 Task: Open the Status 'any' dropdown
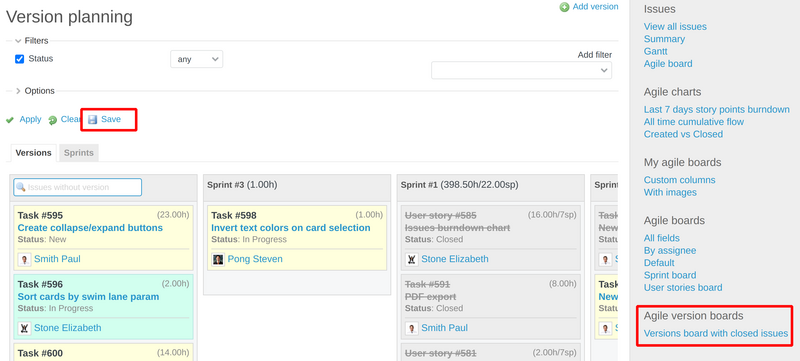(x=196, y=59)
